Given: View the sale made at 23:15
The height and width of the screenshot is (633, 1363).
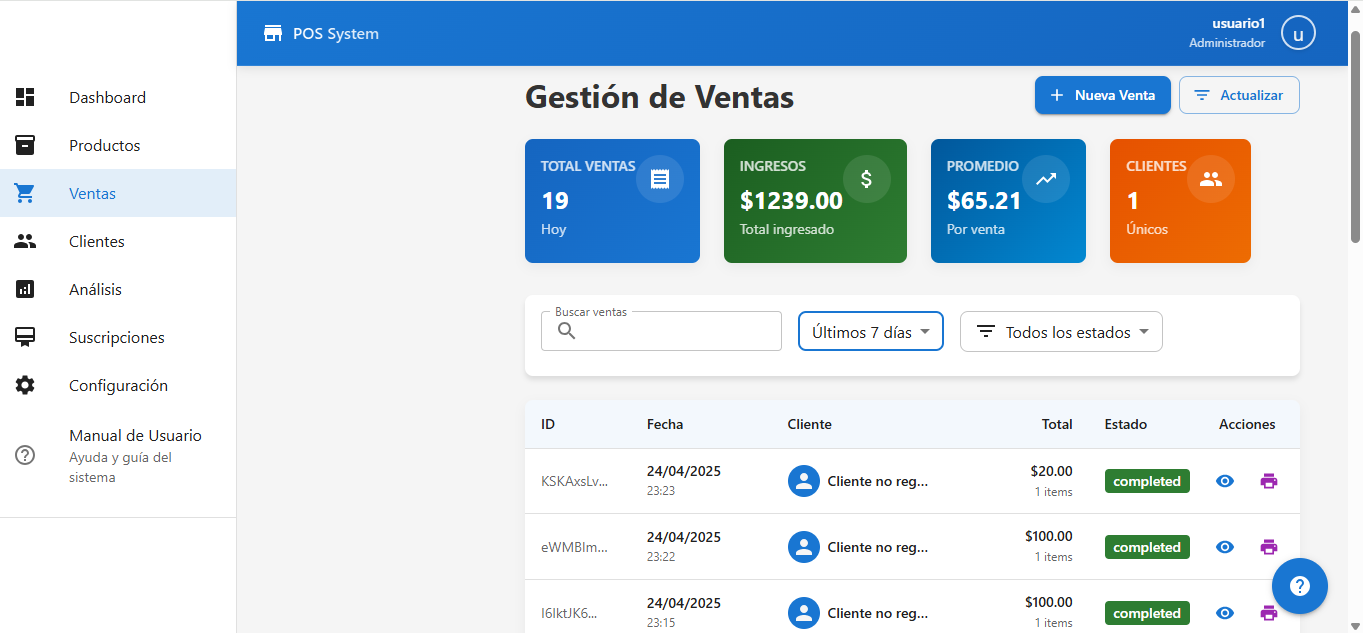Looking at the screenshot, I should click(x=1225, y=613).
